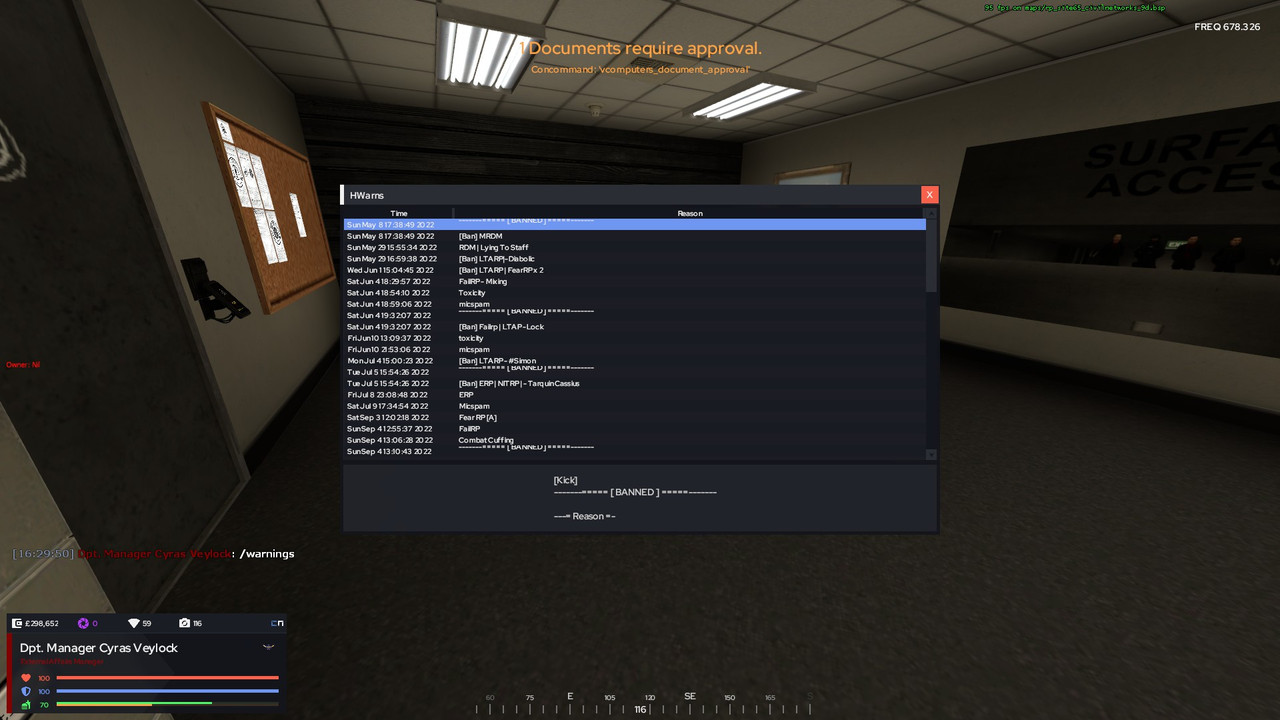The width and height of the screenshot is (1280, 720).
Task: Close the HWarns window
Action: (x=930, y=195)
